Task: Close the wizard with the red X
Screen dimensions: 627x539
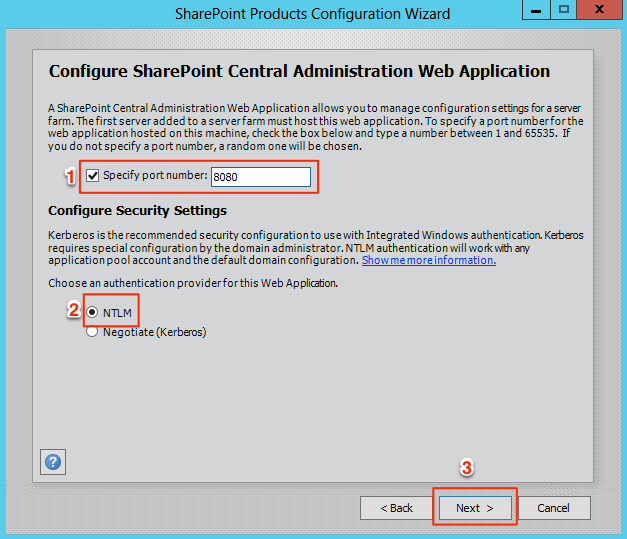Action: click(x=599, y=10)
